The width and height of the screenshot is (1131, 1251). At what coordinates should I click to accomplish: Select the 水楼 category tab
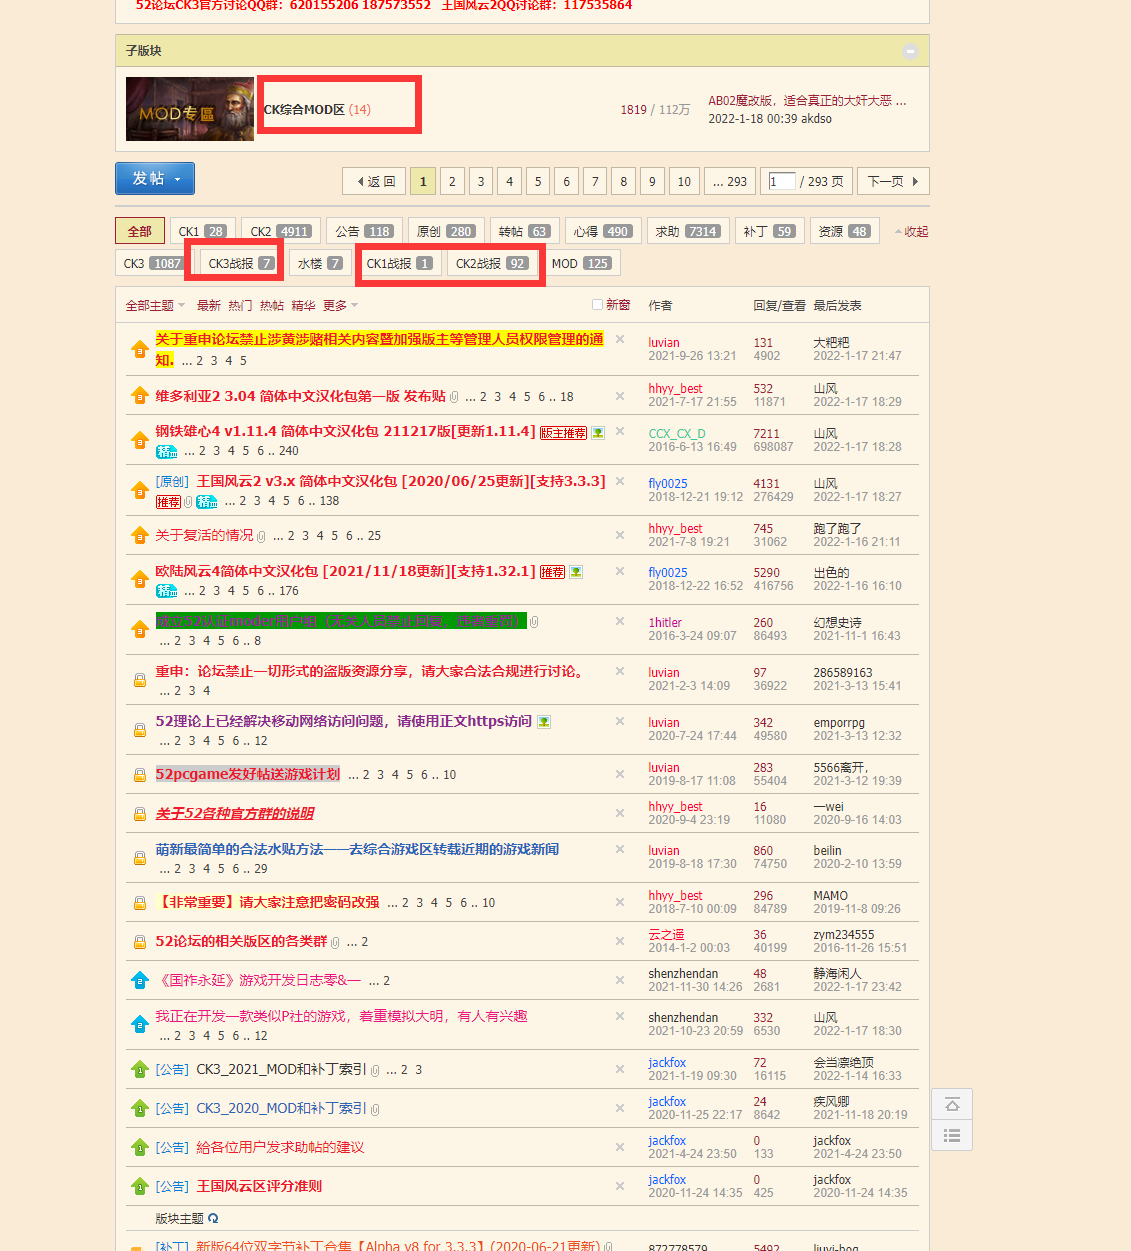click(321, 263)
